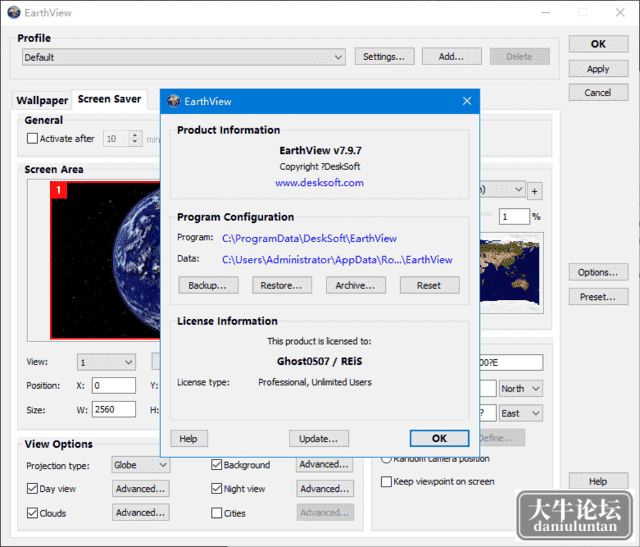Close the EarthView about dialog
640x547 pixels.
pyautogui.click(x=467, y=101)
